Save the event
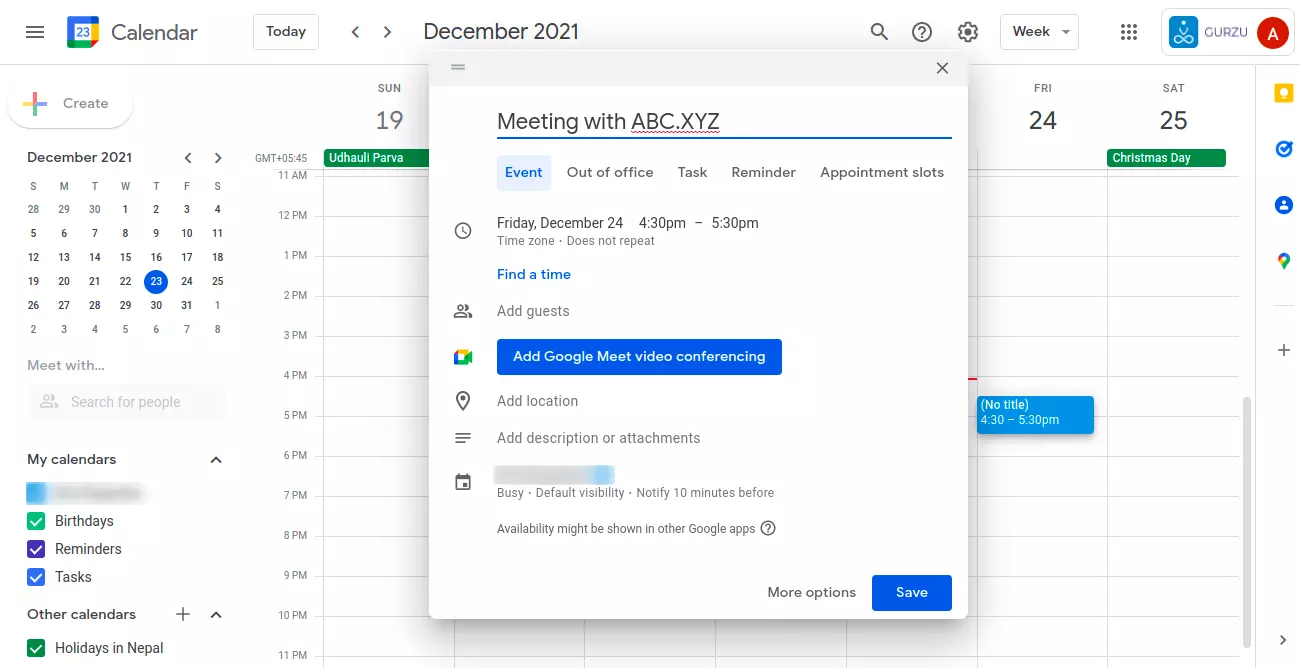This screenshot has width=1300, height=668. 912,593
